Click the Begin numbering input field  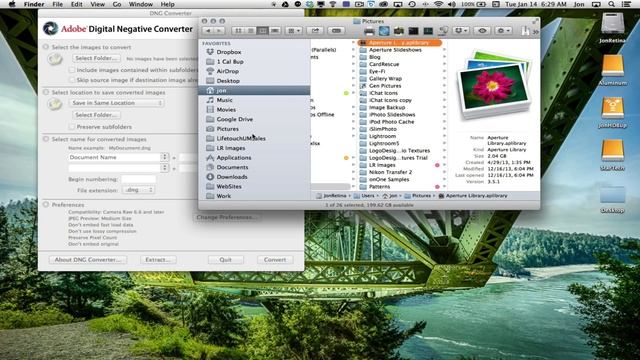(x=139, y=179)
